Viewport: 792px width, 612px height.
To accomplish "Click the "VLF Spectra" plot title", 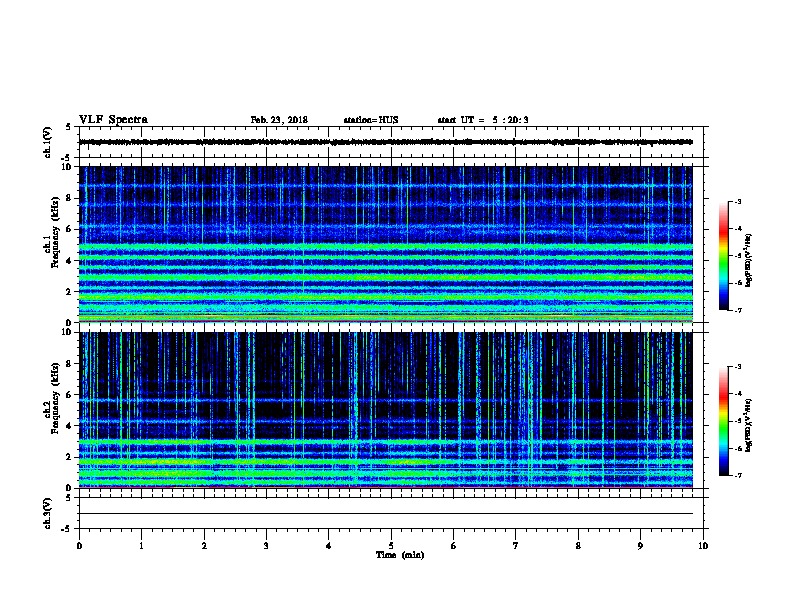I will coord(113,120).
